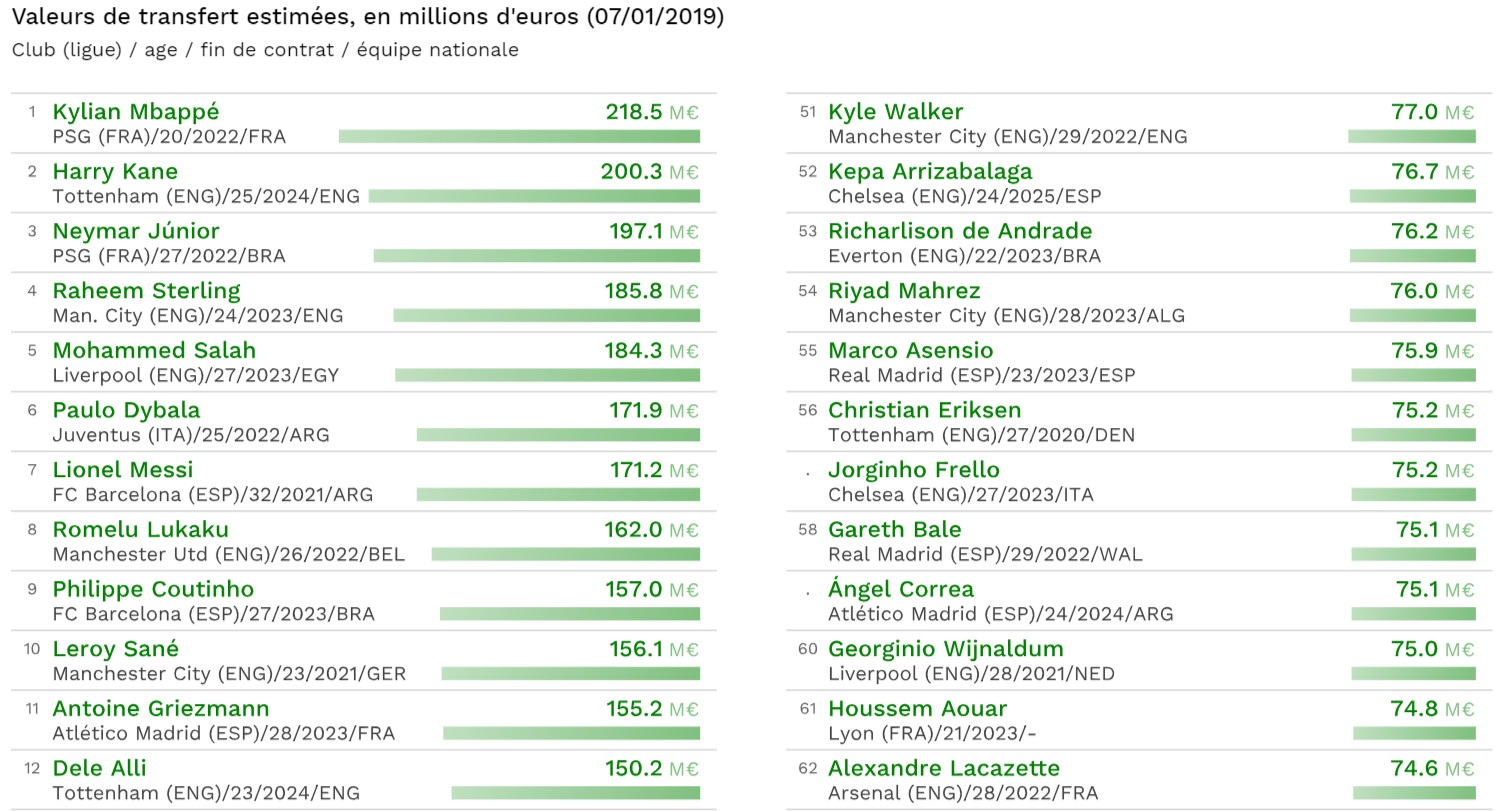Open Gareth Bale's player link
Screen dimensions: 1503x811
point(894,530)
